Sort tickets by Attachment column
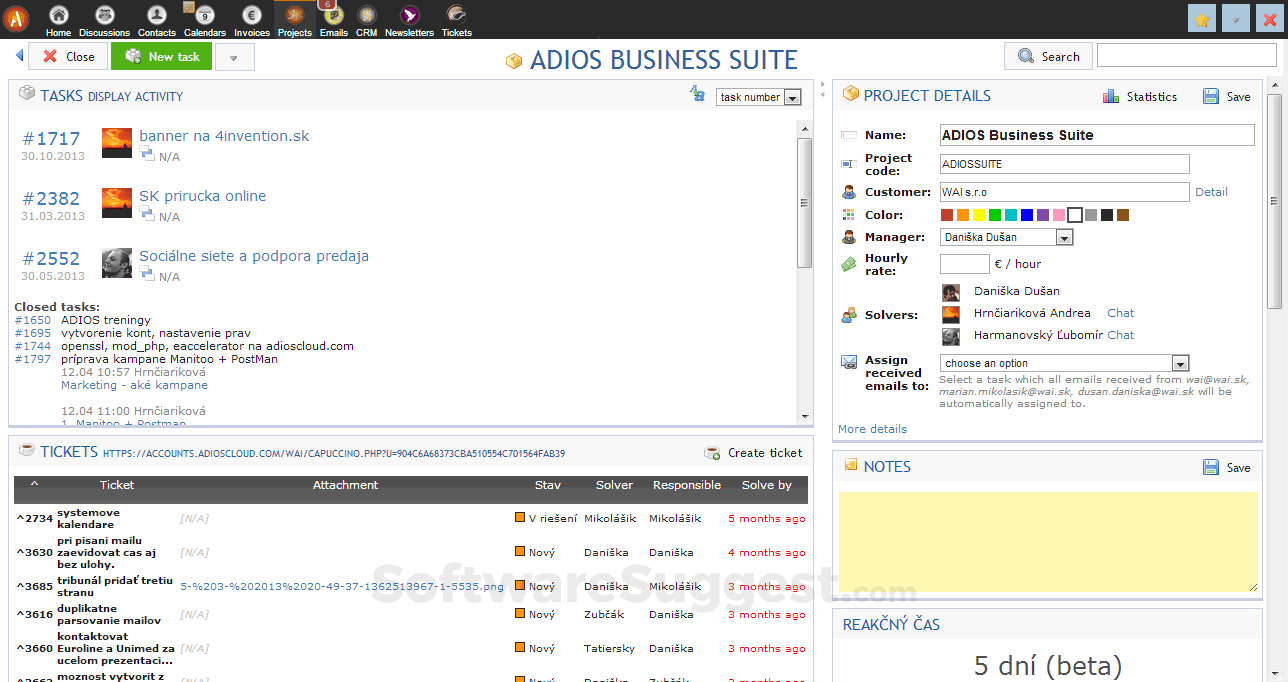 pyautogui.click(x=345, y=485)
